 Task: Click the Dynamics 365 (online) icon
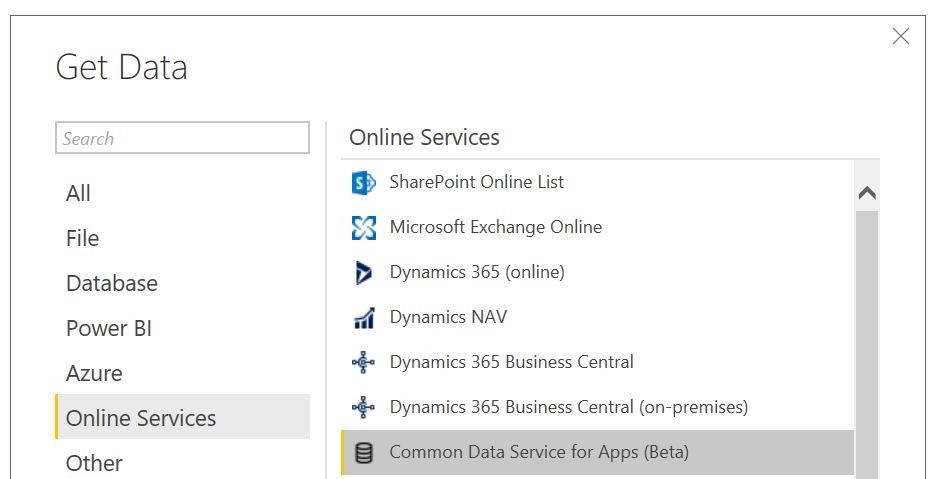point(363,273)
